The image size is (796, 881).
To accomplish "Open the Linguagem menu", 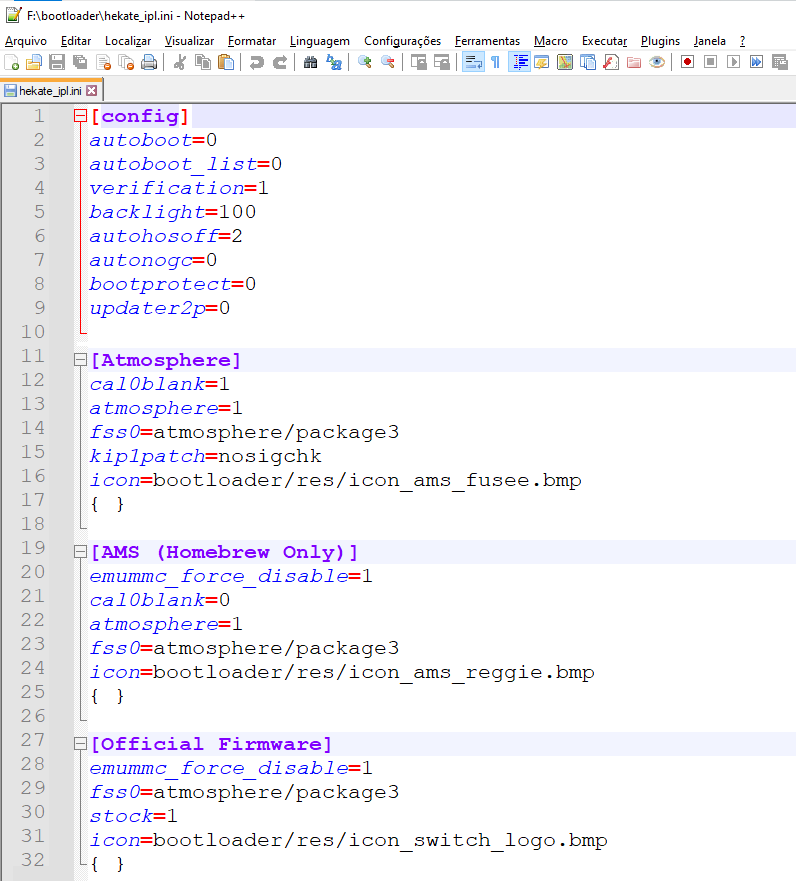I will [320, 41].
